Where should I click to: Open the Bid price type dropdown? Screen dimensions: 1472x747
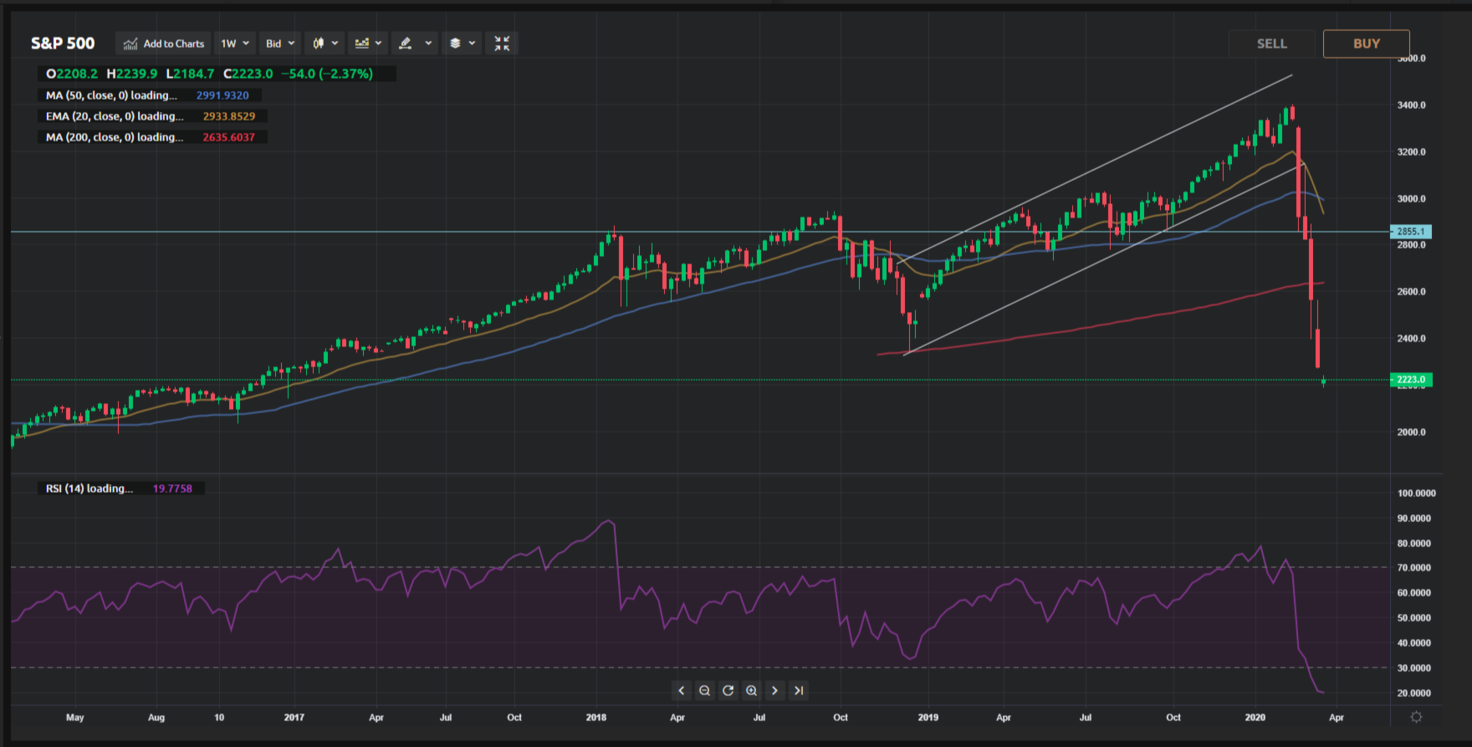click(280, 43)
